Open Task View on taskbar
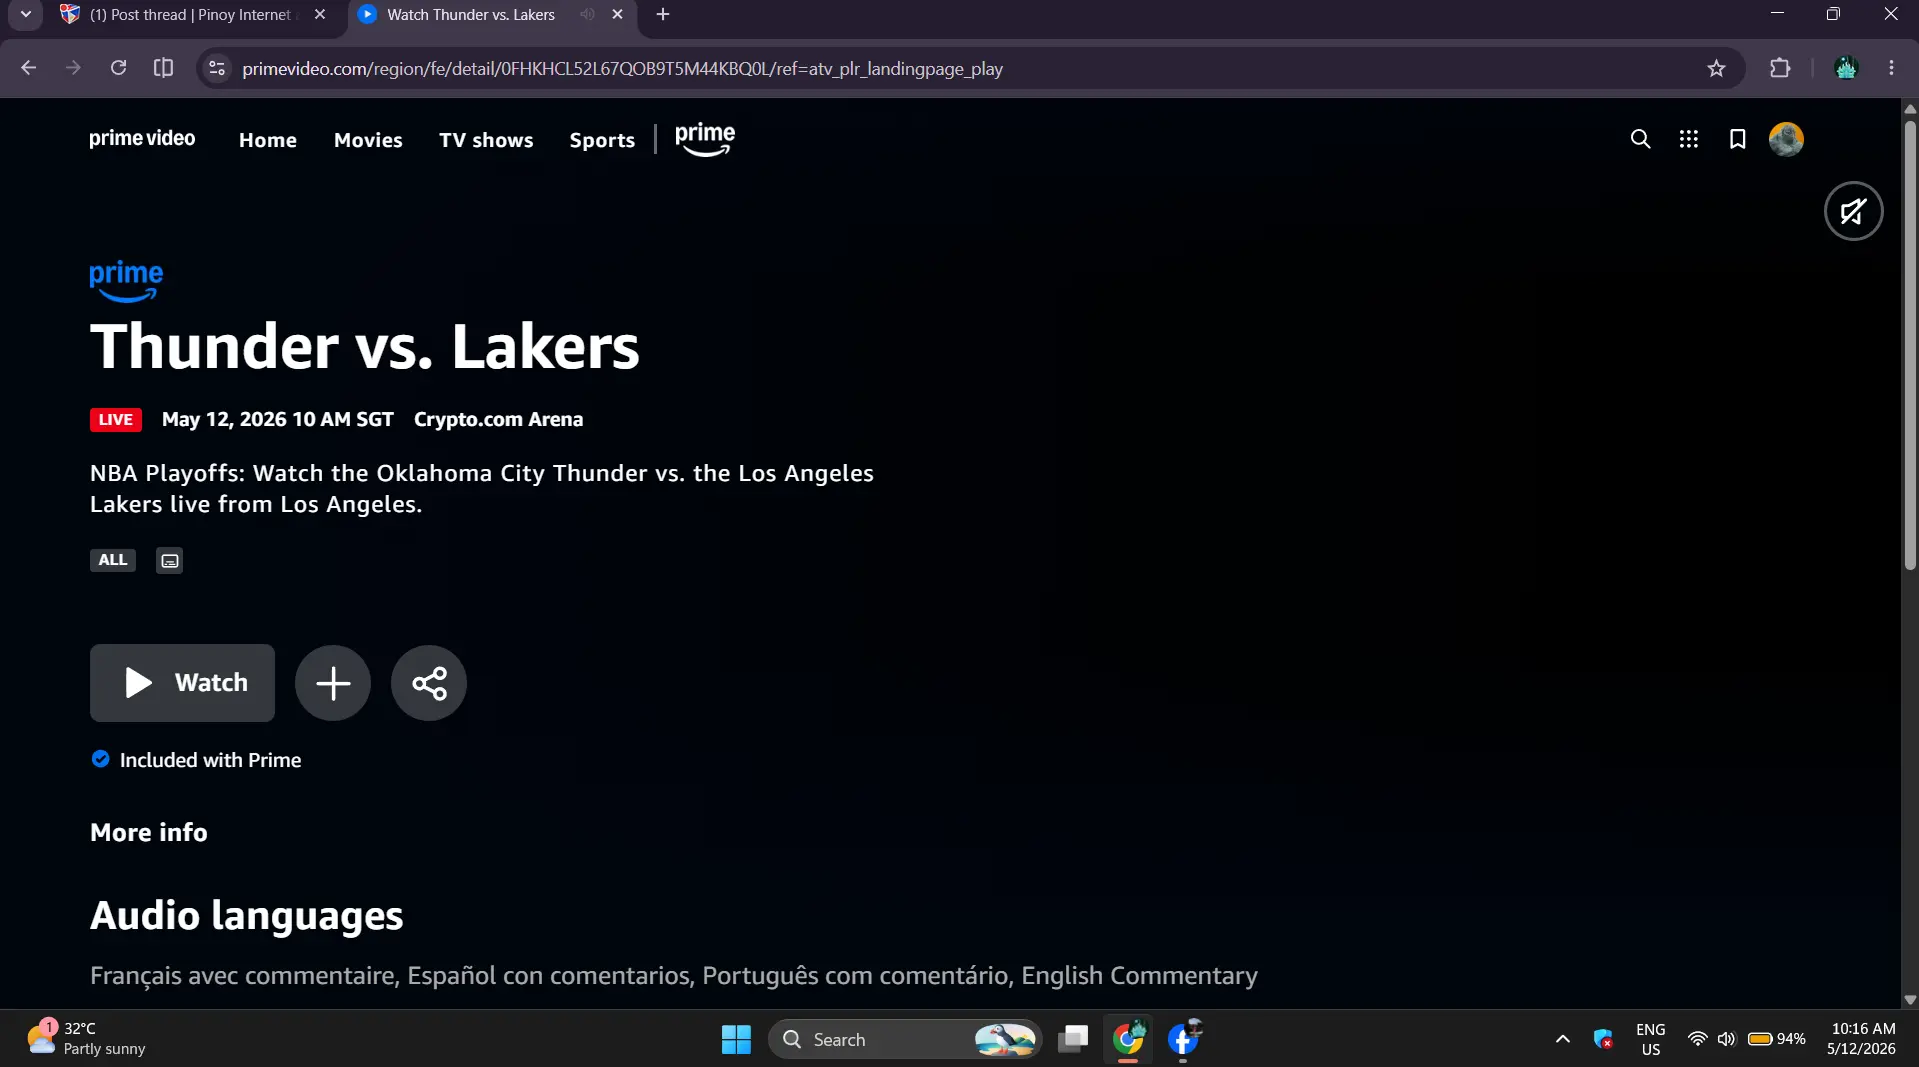The height and width of the screenshot is (1067, 1919). pos(1073,1039)
